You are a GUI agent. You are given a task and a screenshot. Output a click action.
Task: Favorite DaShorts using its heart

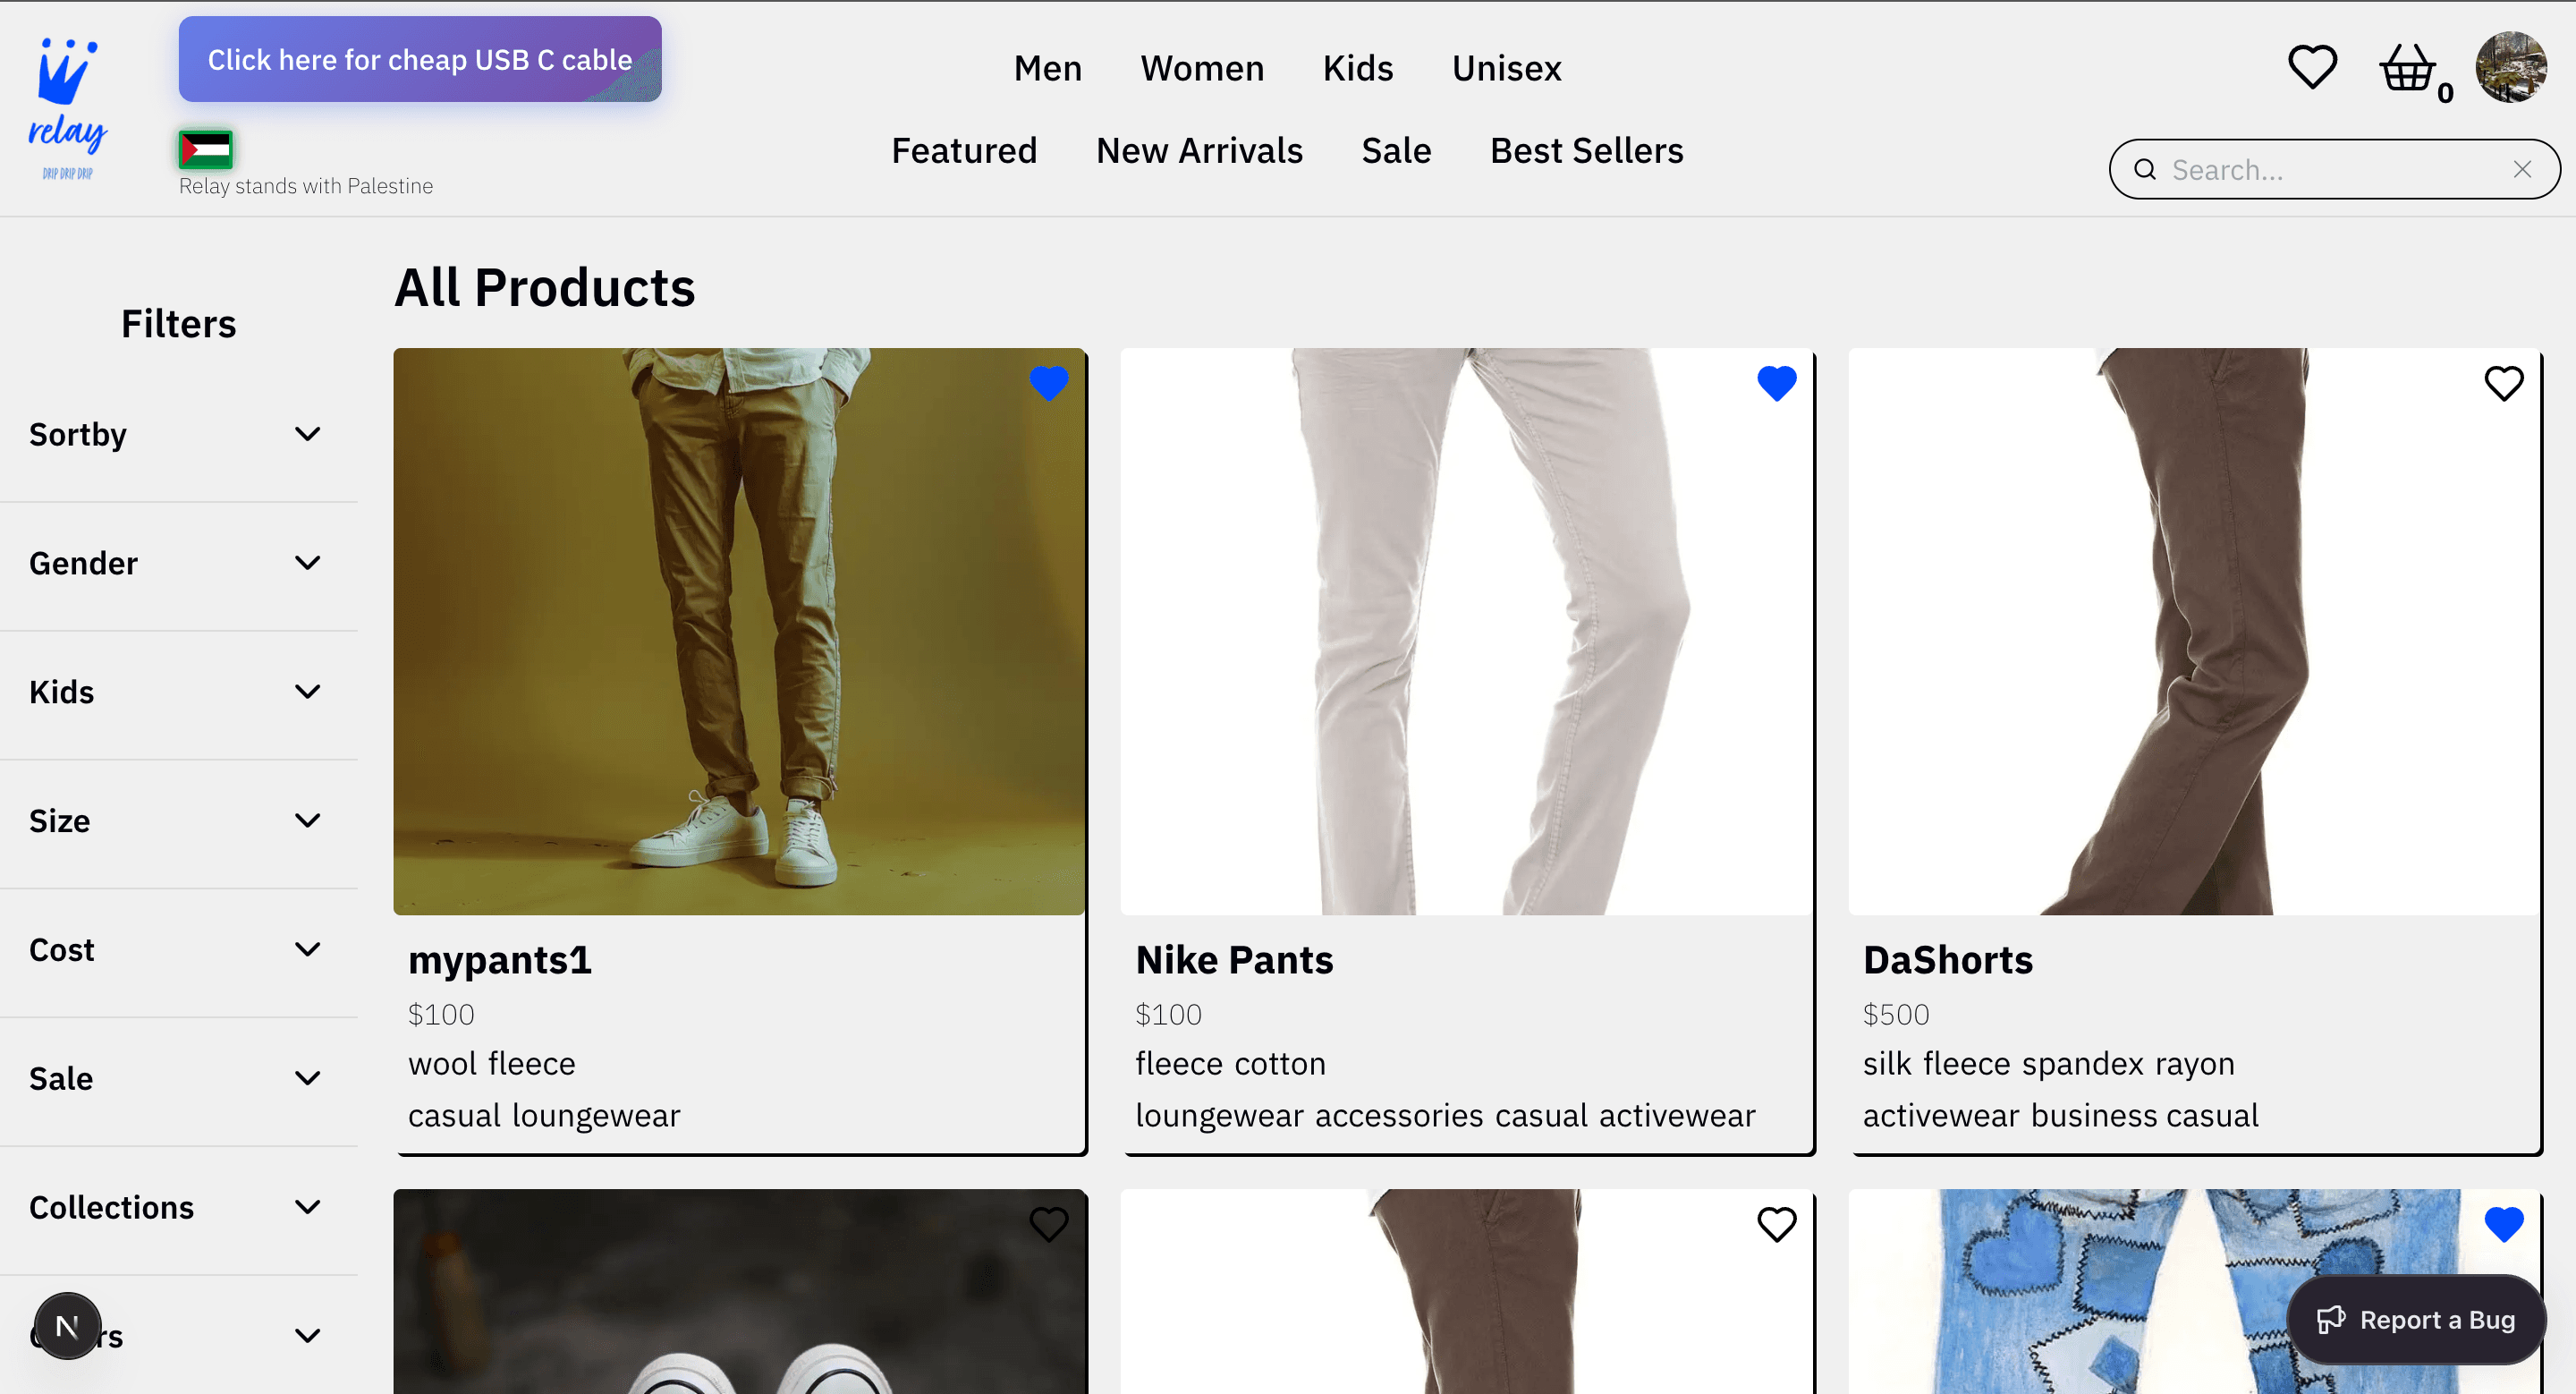pos(2503,383)
